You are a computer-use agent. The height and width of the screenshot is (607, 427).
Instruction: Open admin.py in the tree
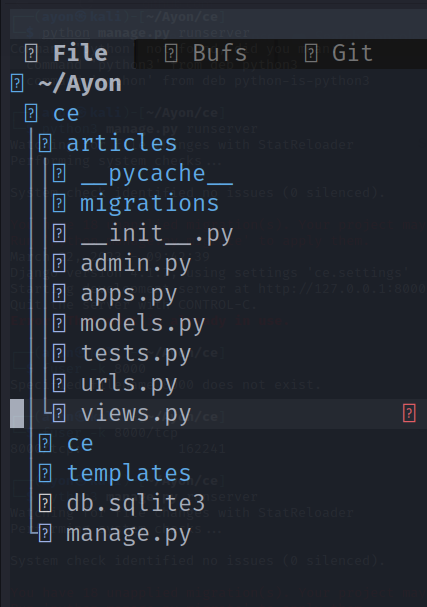click(136, 264)
